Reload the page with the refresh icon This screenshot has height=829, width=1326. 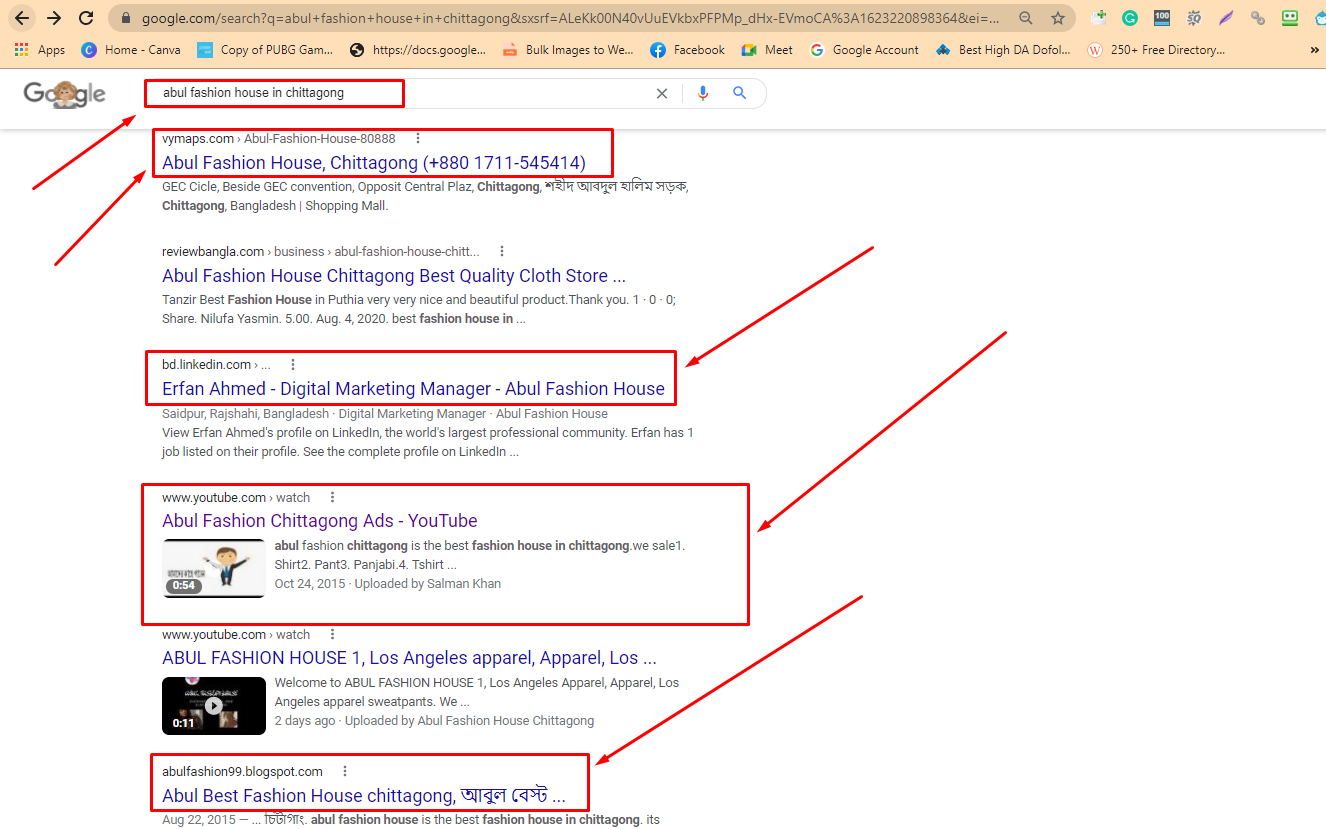[86, 17]
